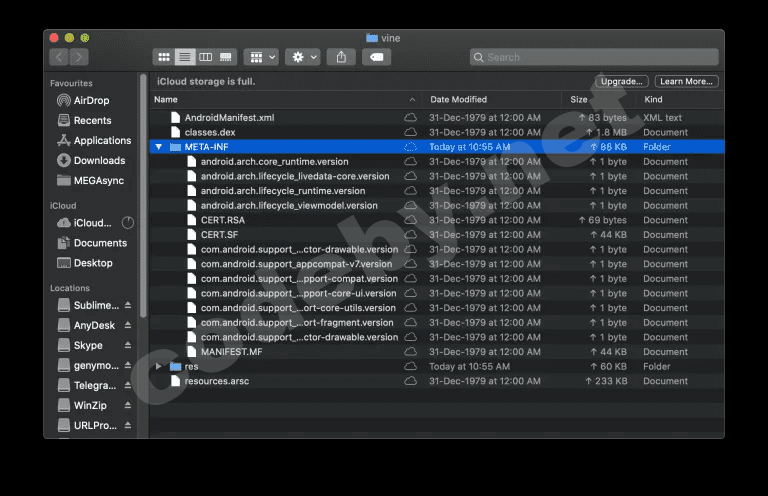Switch to gallery view in toolbar

(226, 57)
